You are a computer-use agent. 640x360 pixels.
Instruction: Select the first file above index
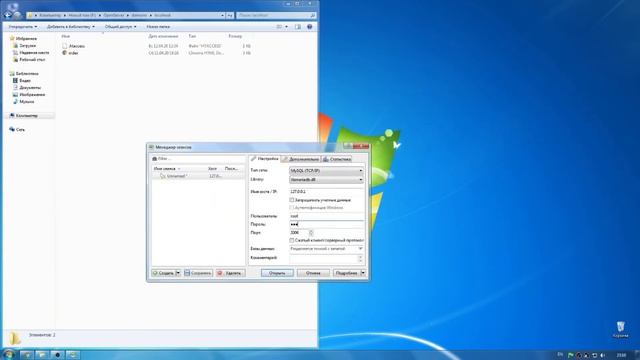coord(73,46)
